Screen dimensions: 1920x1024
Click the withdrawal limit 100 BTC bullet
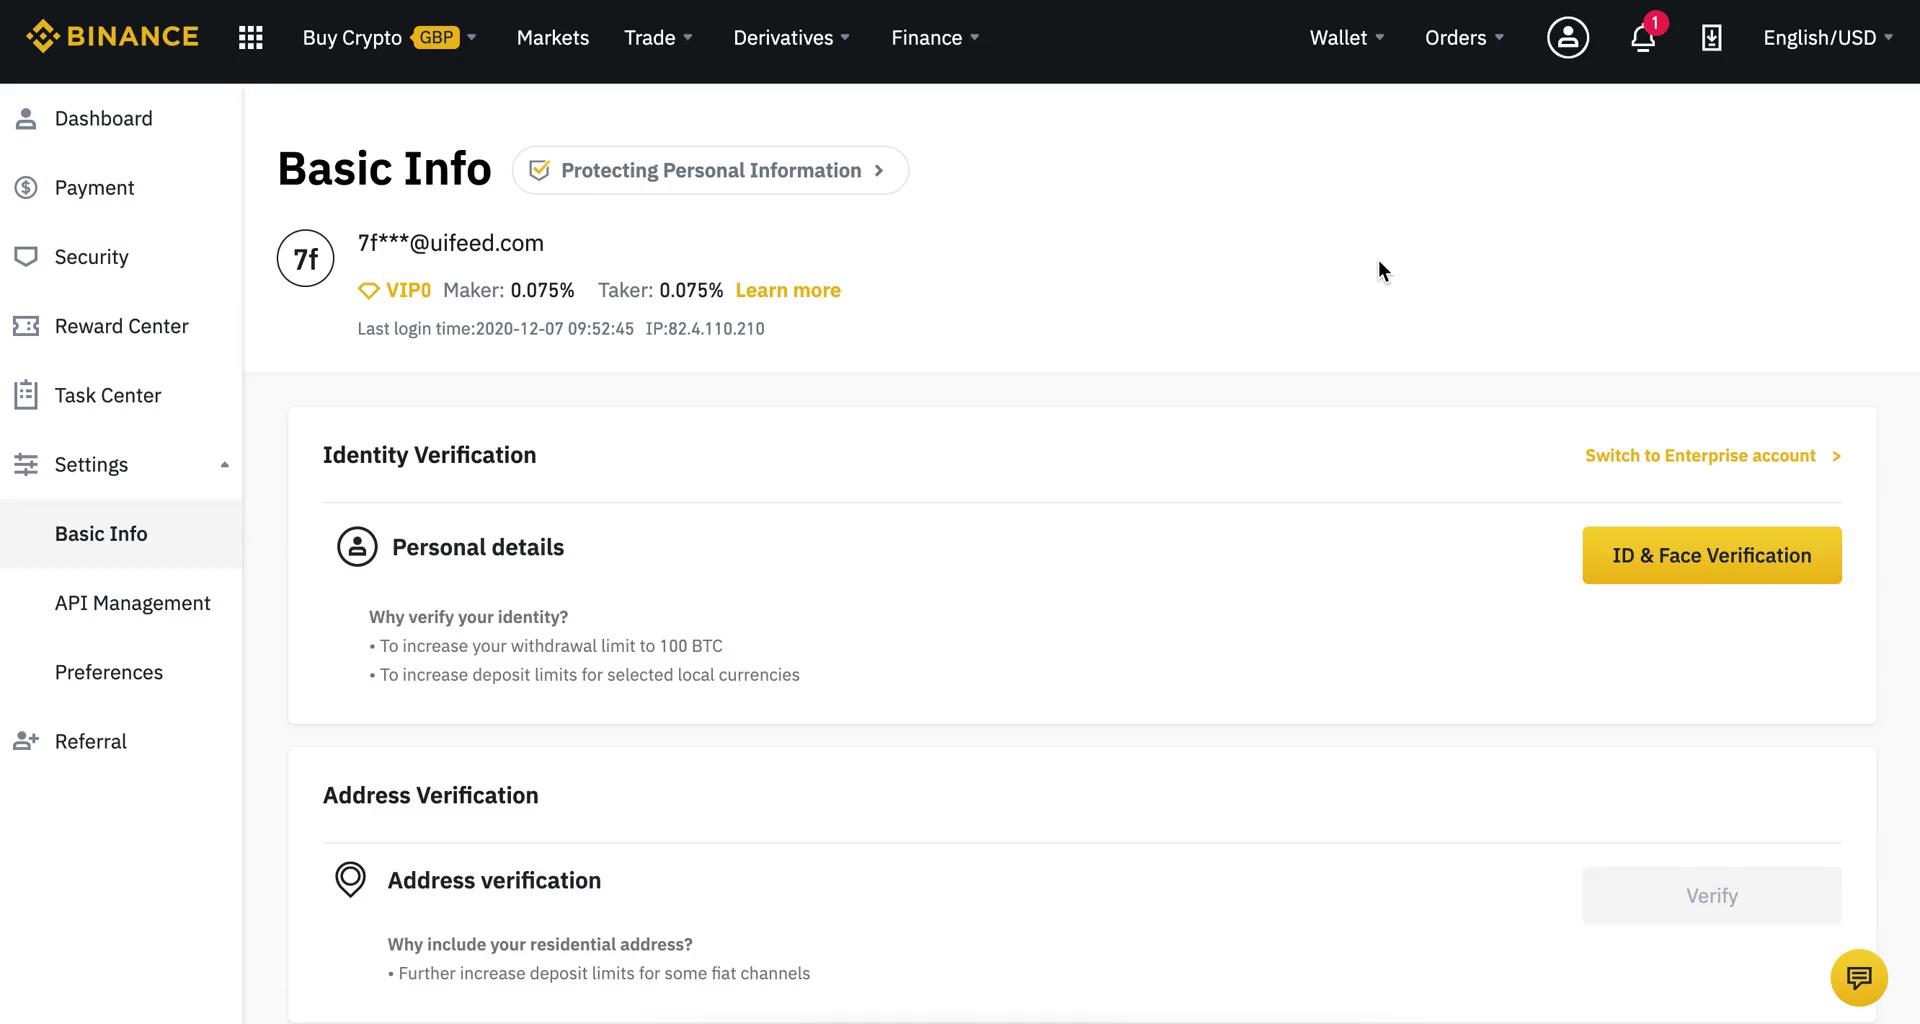[x=546, y=646]
